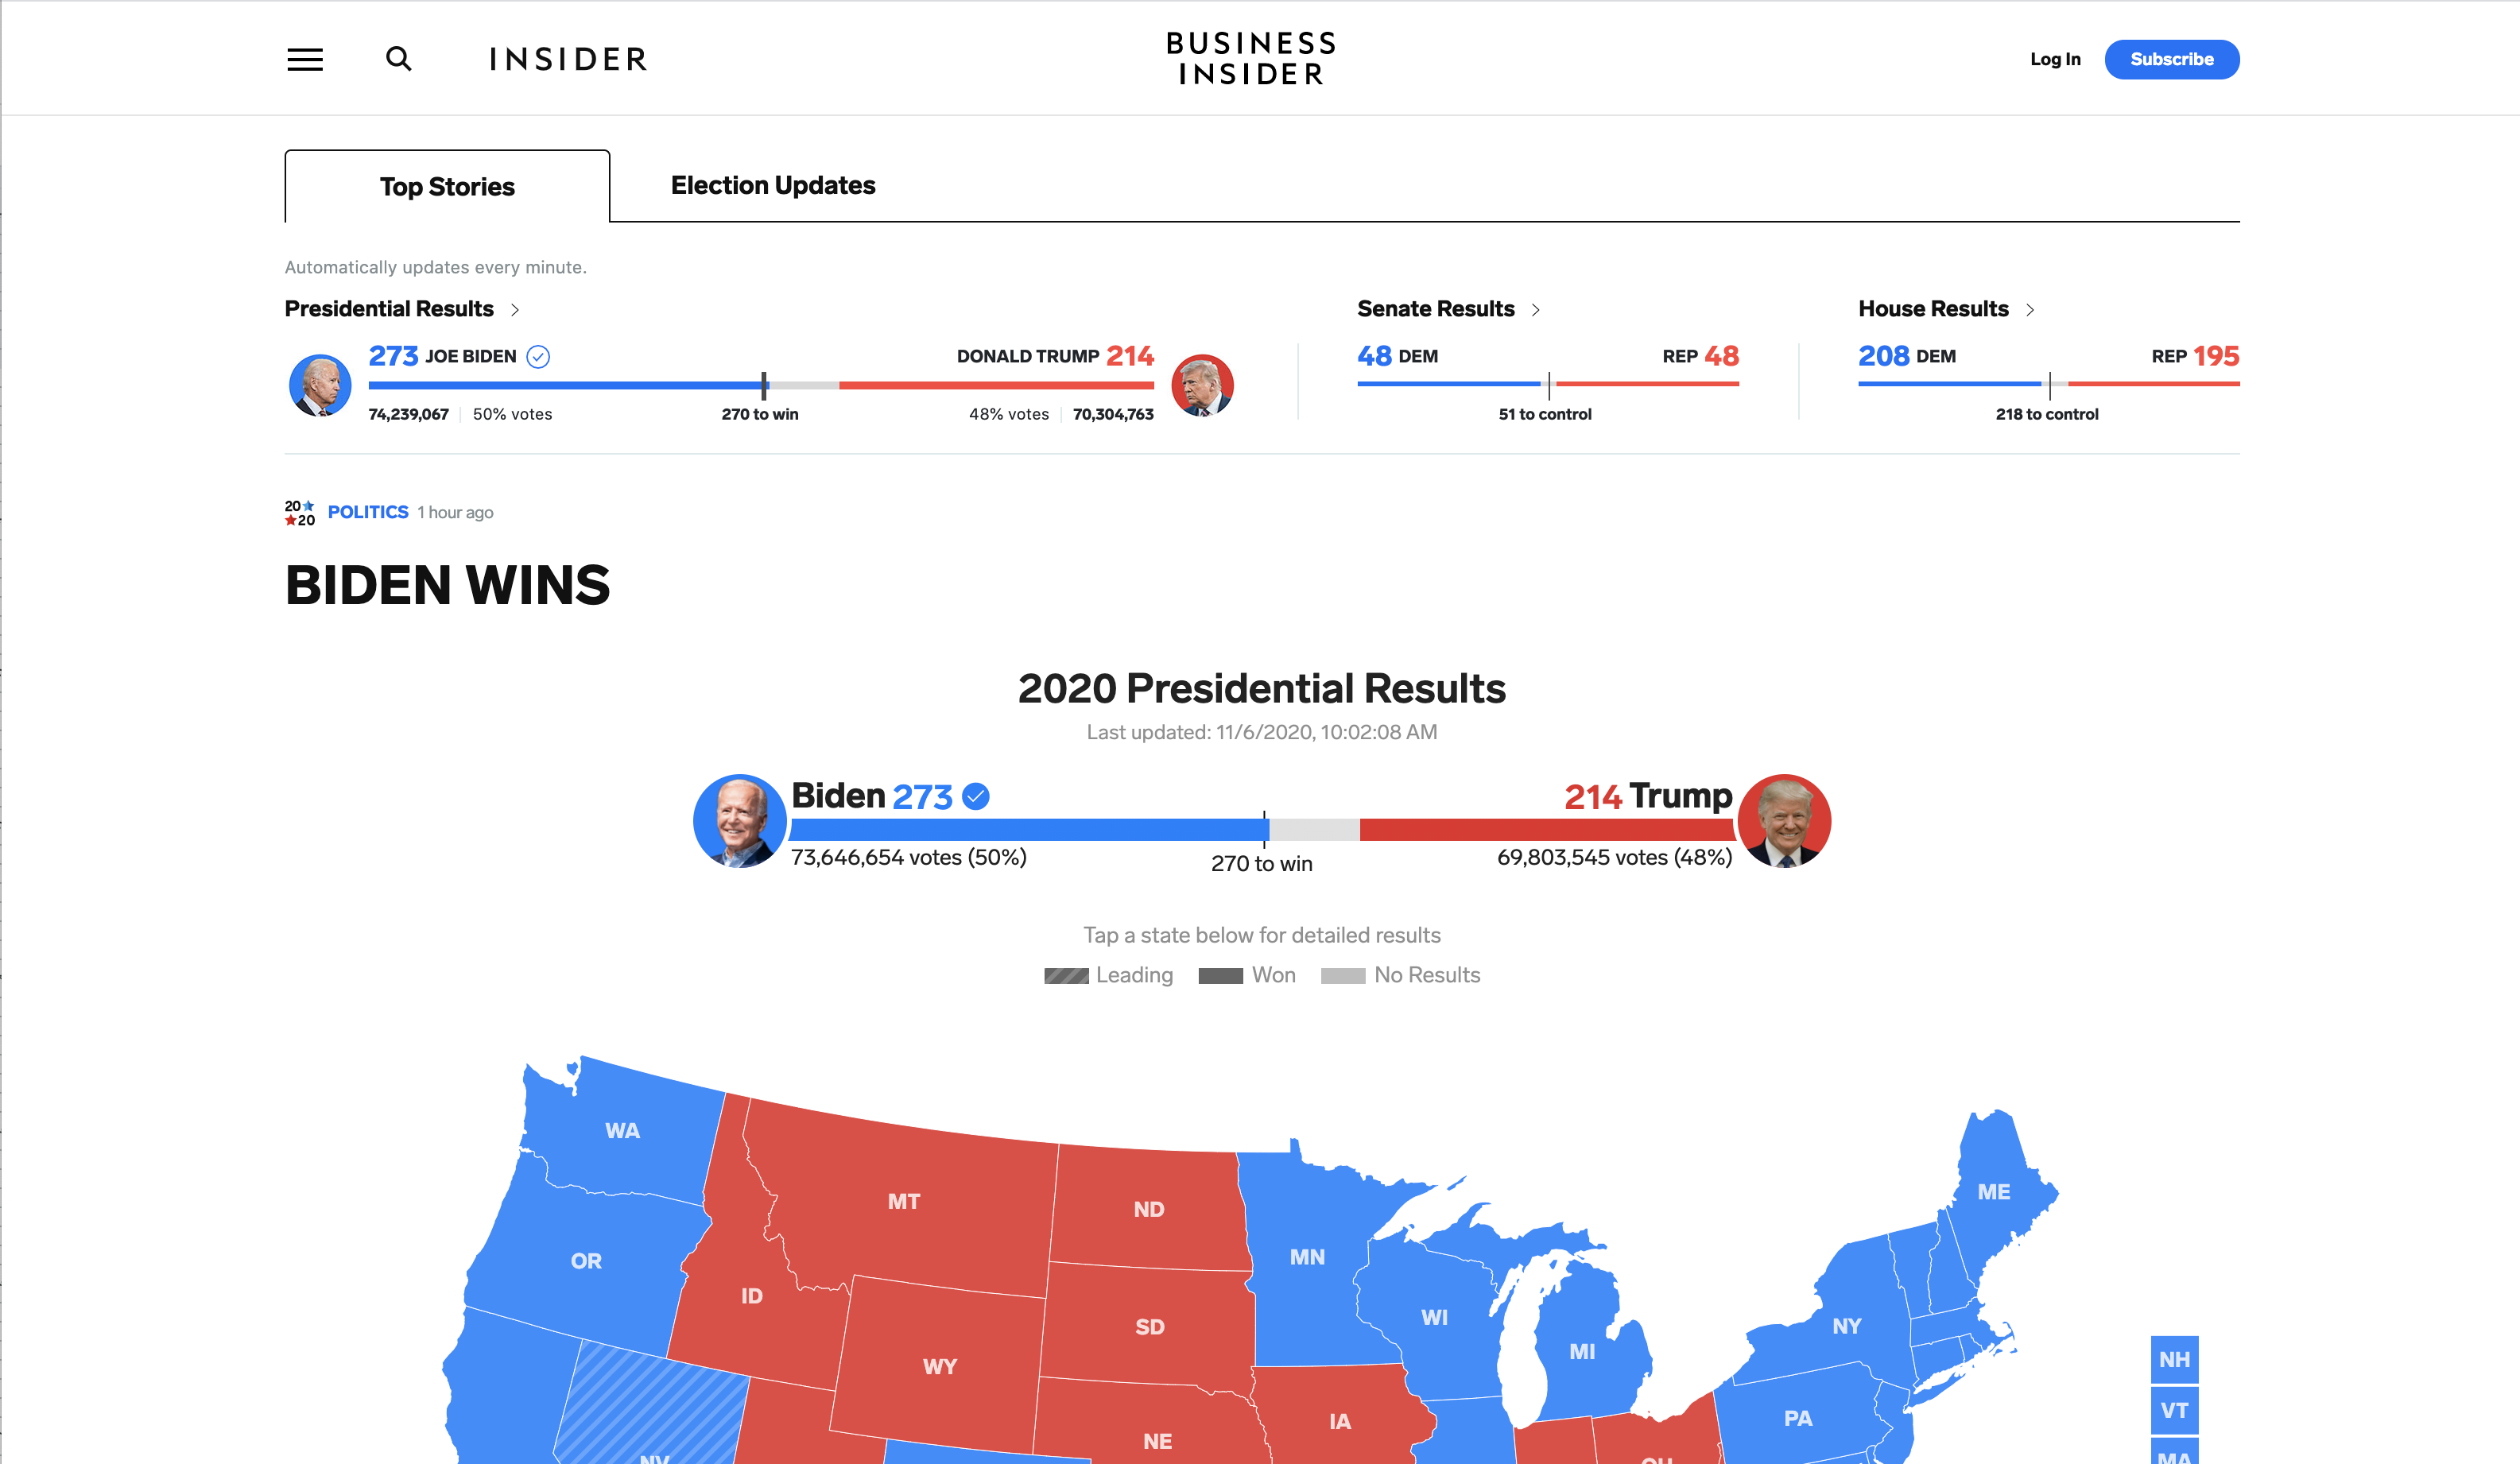Click Joe Biden's avatar in top results bar
This screenshot has width=2520, height=1464.
point(320,385)
